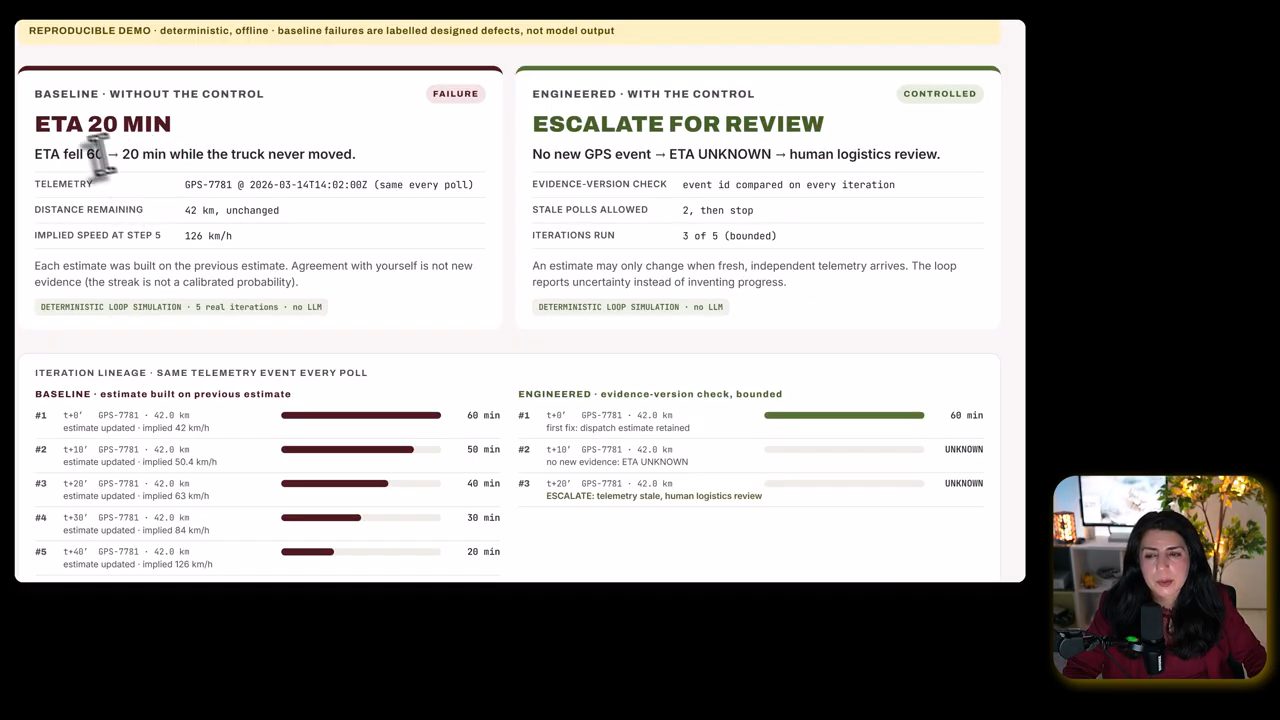The height and width of the screenshot is (720, 1280).
Task: Click 'estimate updated · implied 63 km/h' line
Action: (x=136, y=496)
